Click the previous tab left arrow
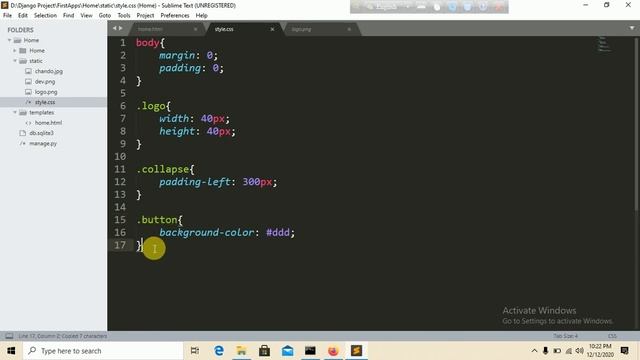640x360 pixels. pos(115,28)
